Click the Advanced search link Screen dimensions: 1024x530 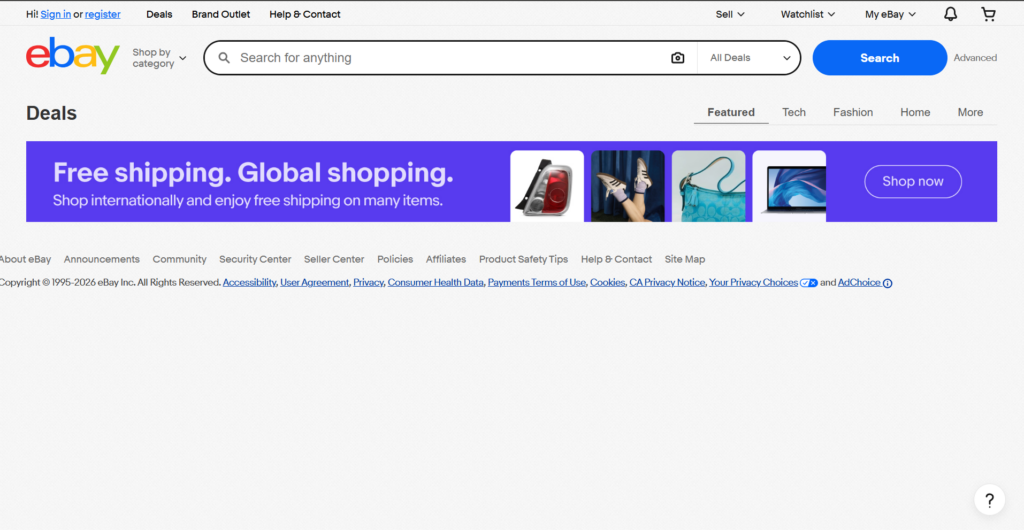(975, 58)
